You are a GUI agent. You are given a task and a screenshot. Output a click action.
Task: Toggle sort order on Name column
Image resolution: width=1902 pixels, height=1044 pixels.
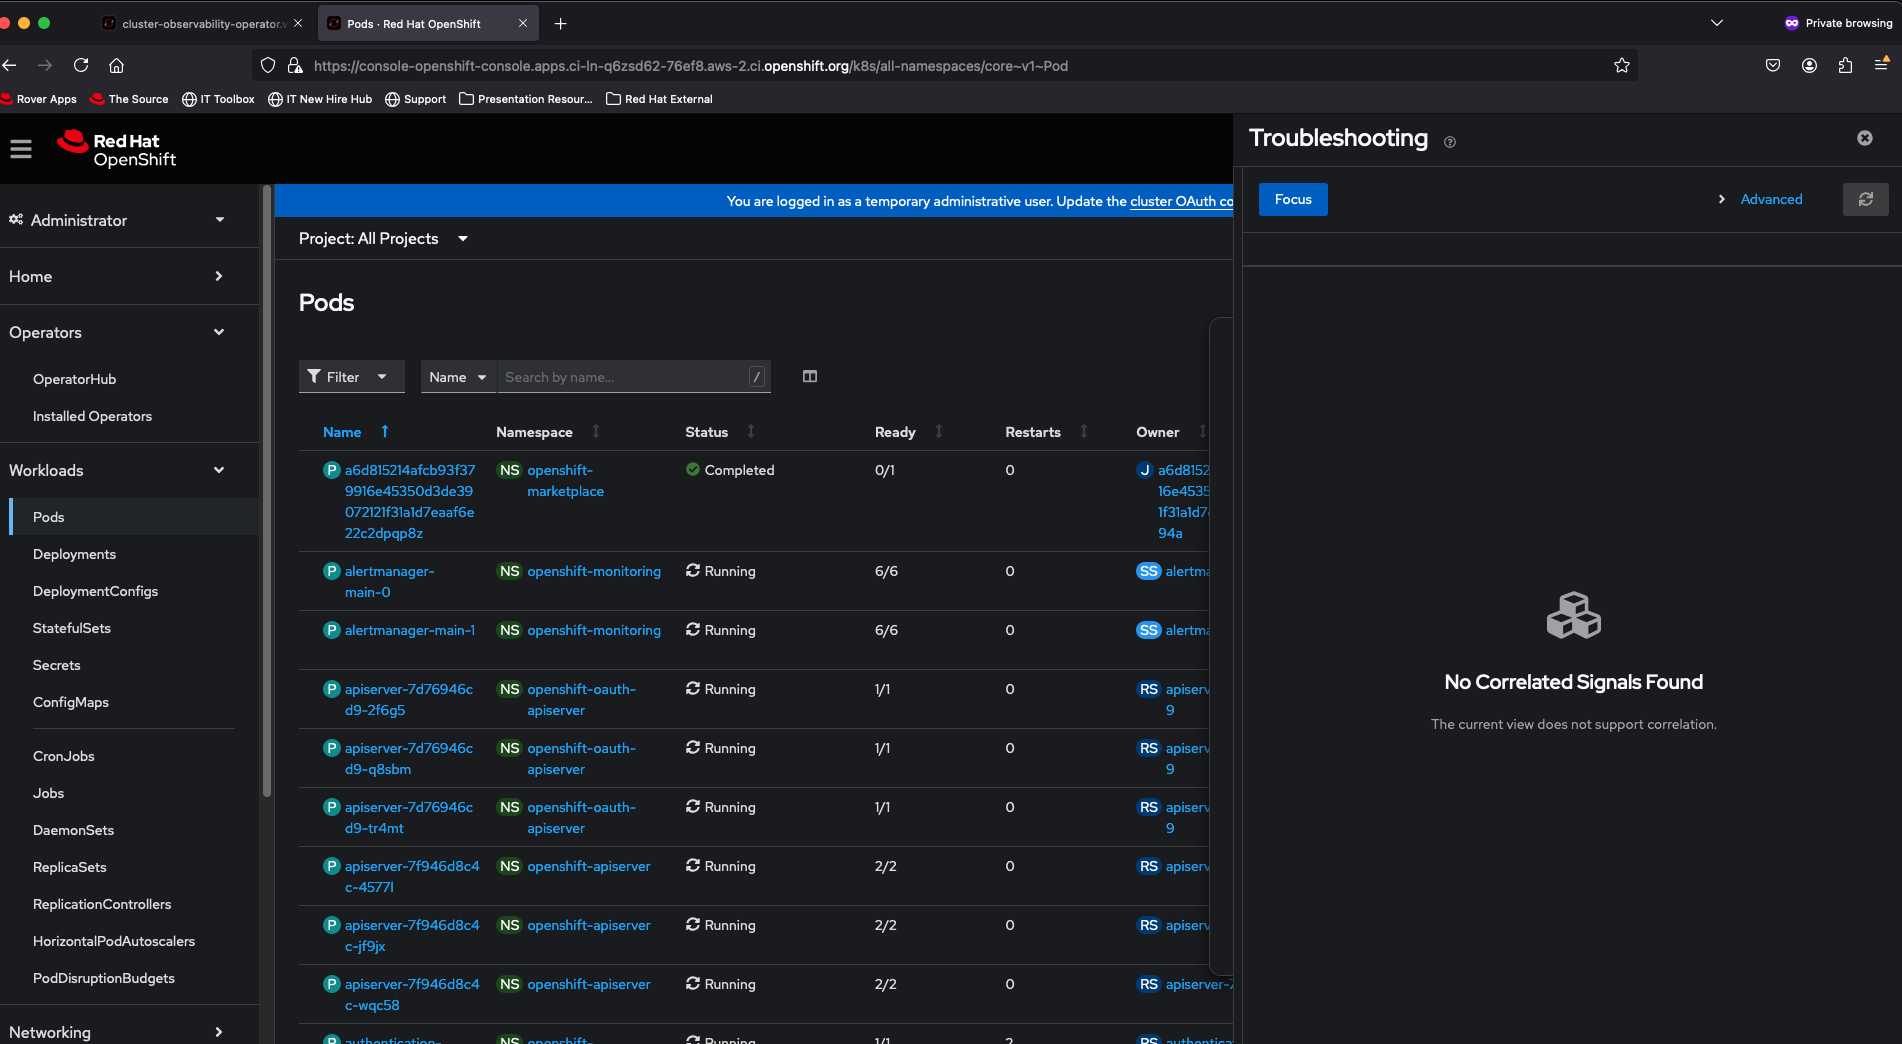(x=342, y=432)
